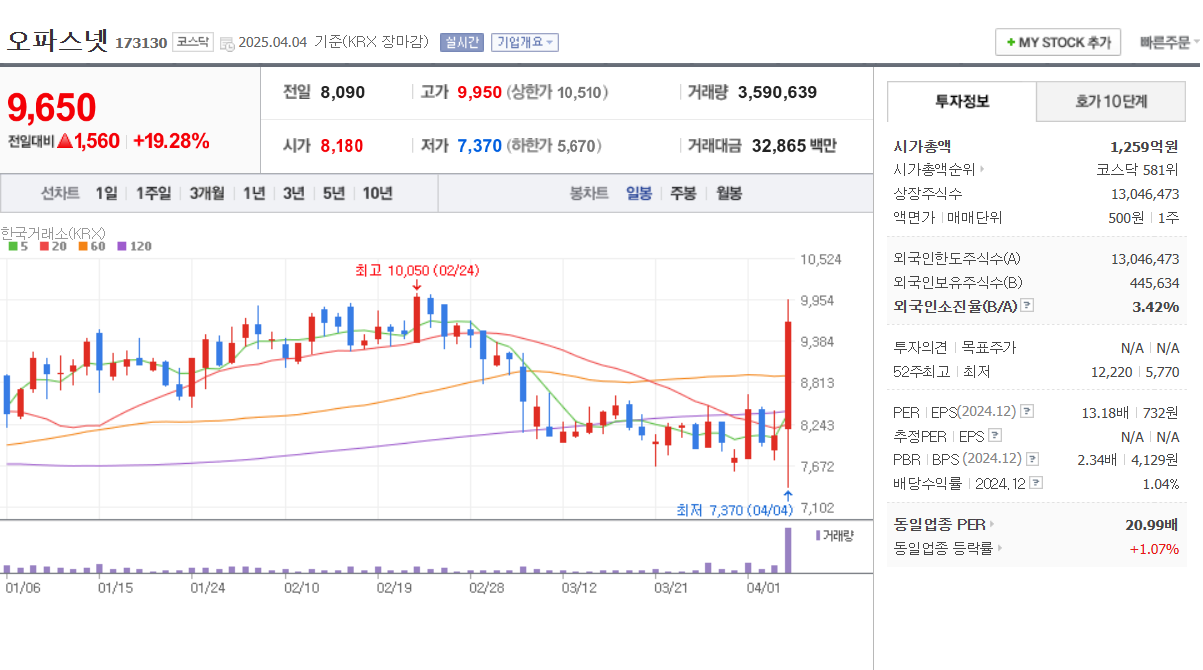Viewport: 1203px width, 670px height.
Task: Click the 실시간 badge
Action: pyautogui.click(x=462, y=42)
